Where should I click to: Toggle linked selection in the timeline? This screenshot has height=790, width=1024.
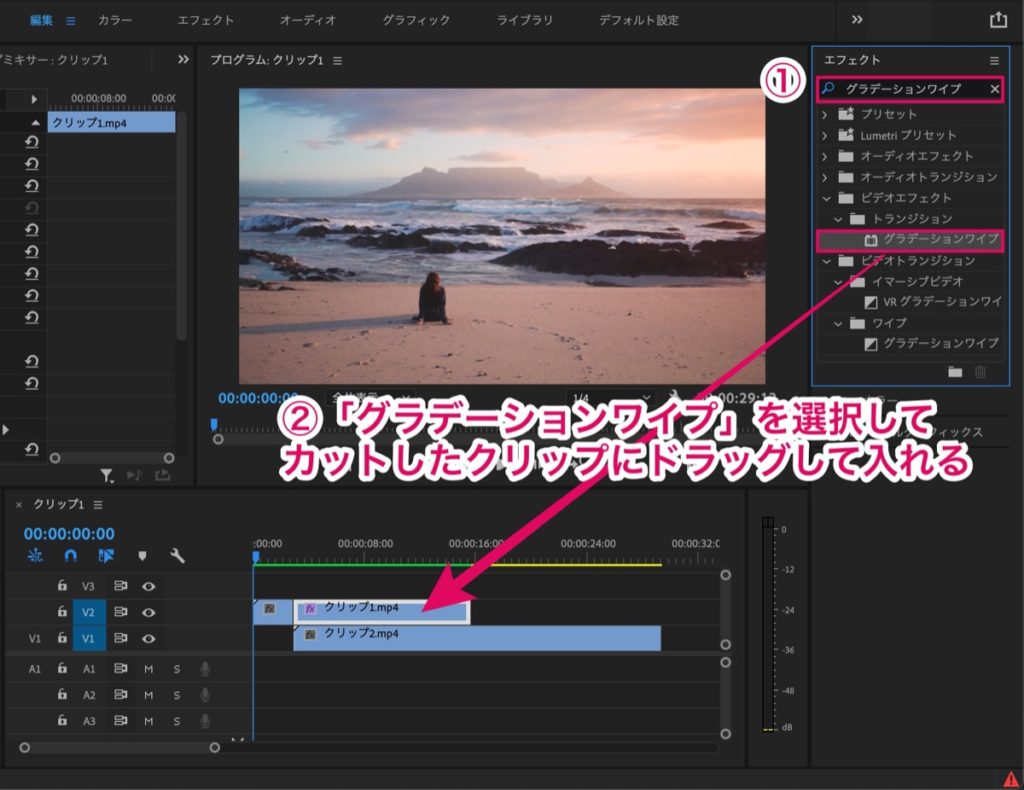106,556
